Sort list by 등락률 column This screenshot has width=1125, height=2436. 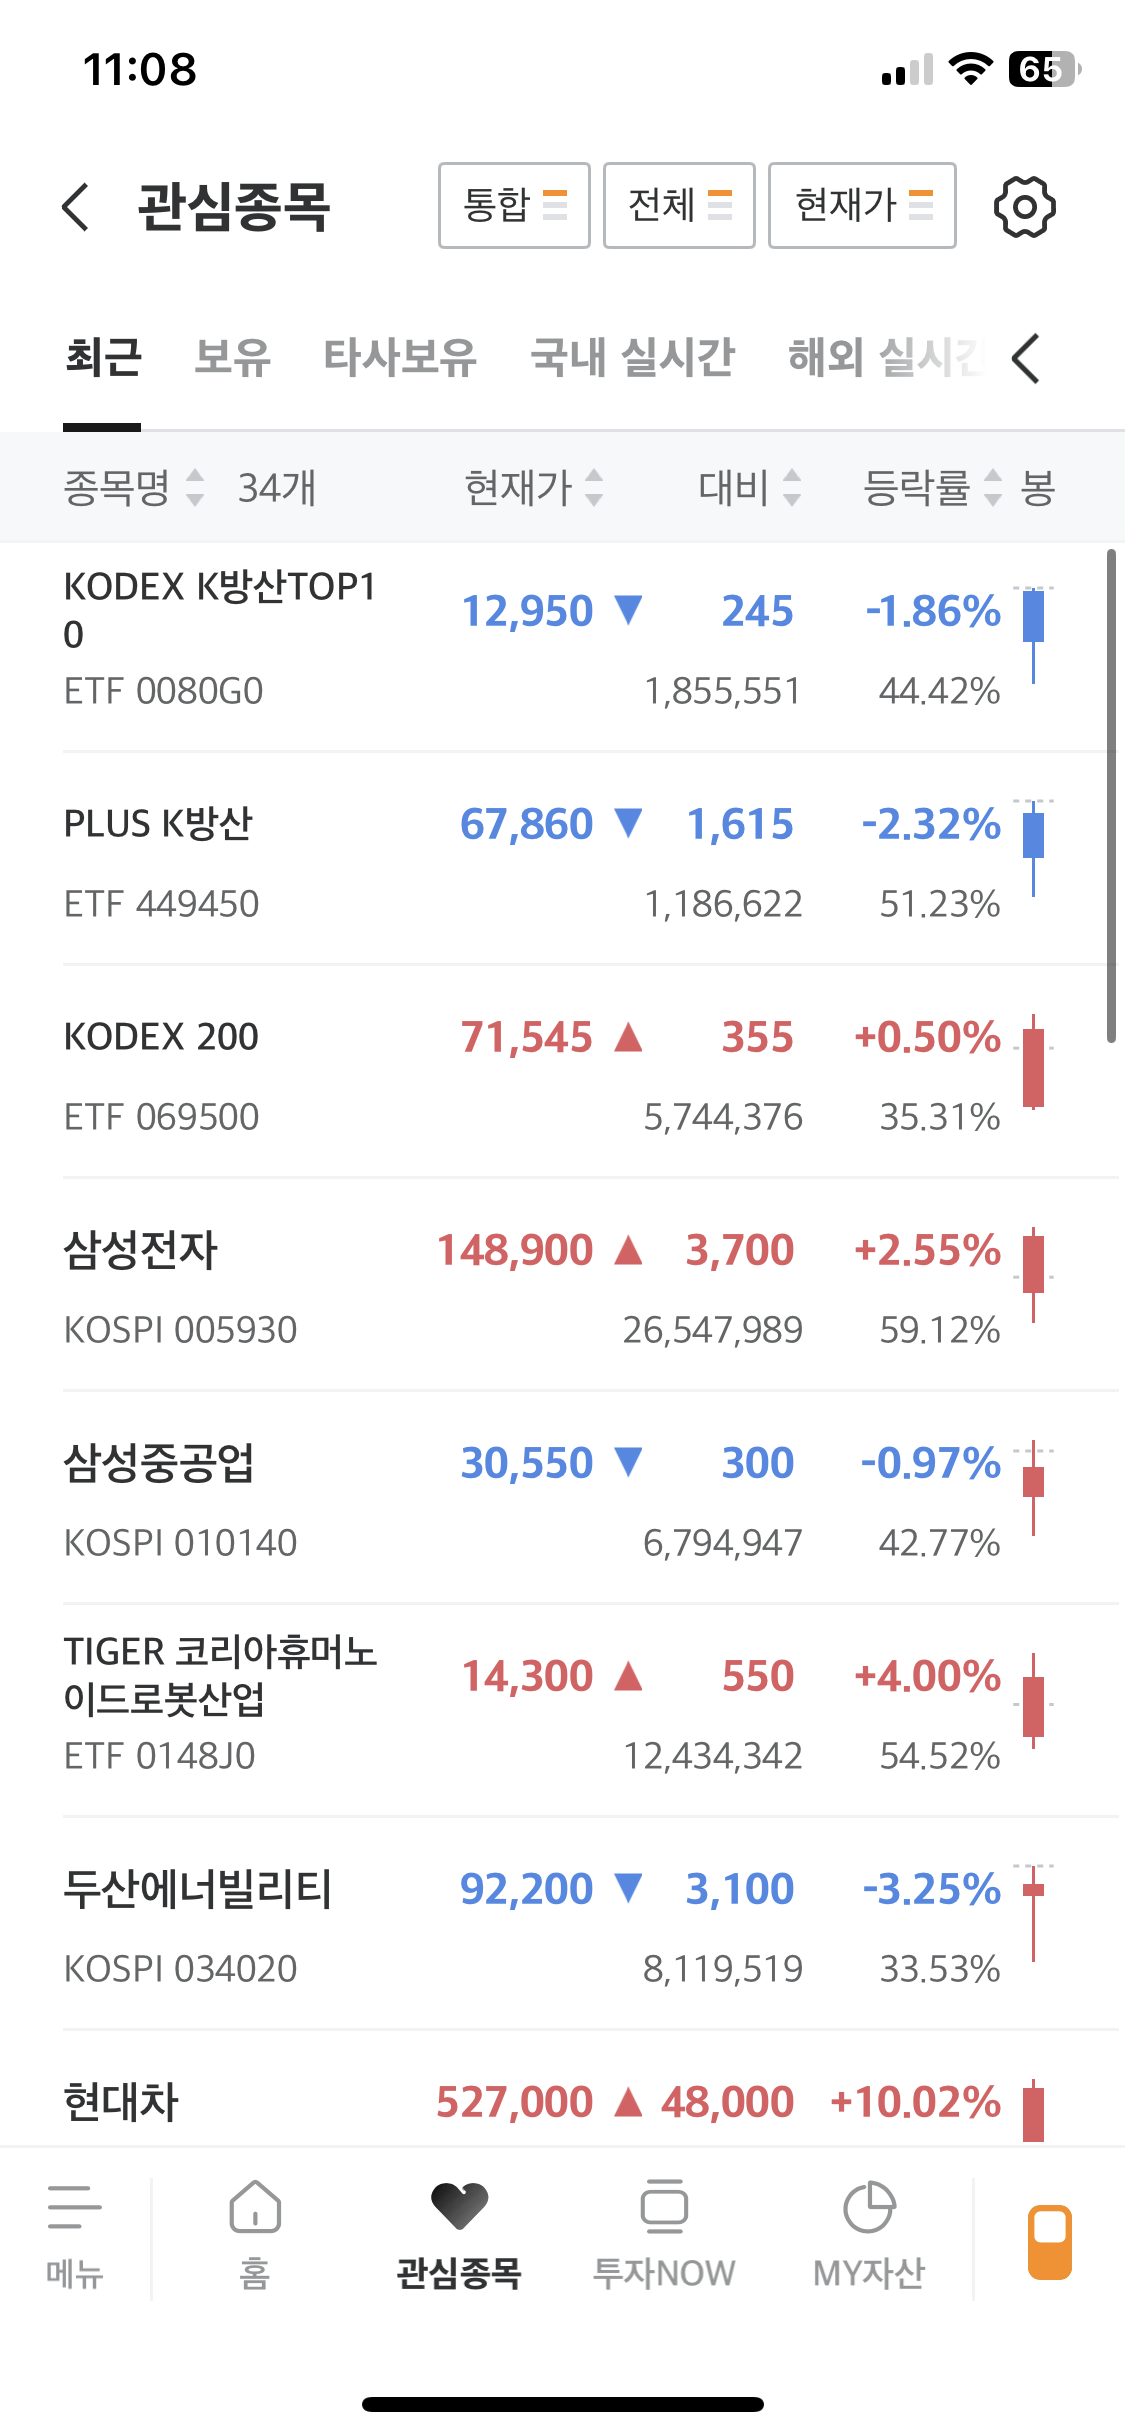point(932,488)
